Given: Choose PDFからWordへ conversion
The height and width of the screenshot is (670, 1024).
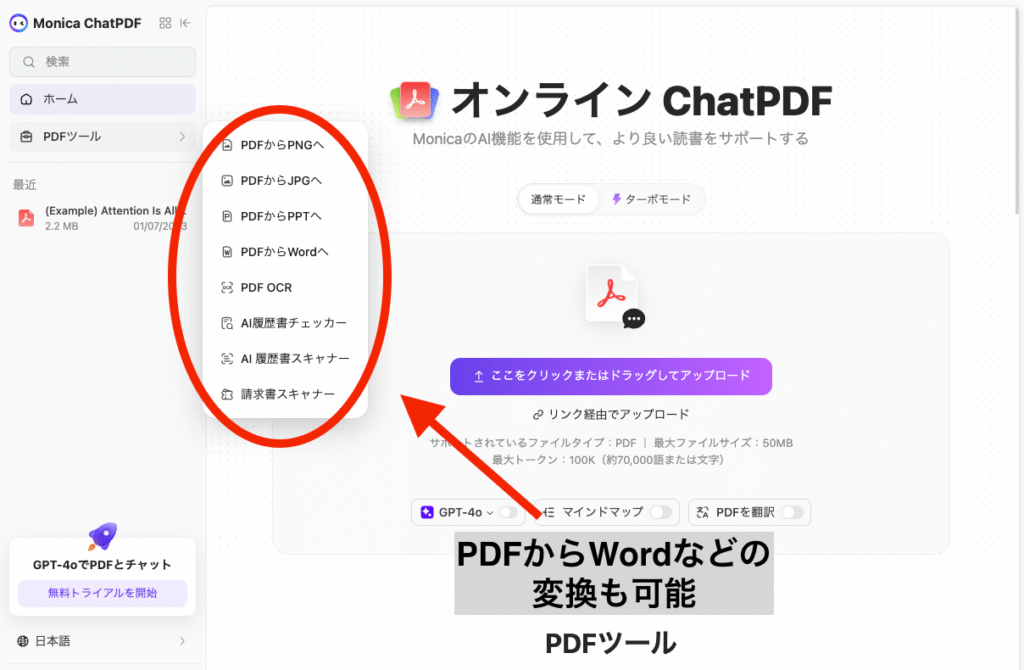Looking at the screenshot, I should [x=285, y=252].
